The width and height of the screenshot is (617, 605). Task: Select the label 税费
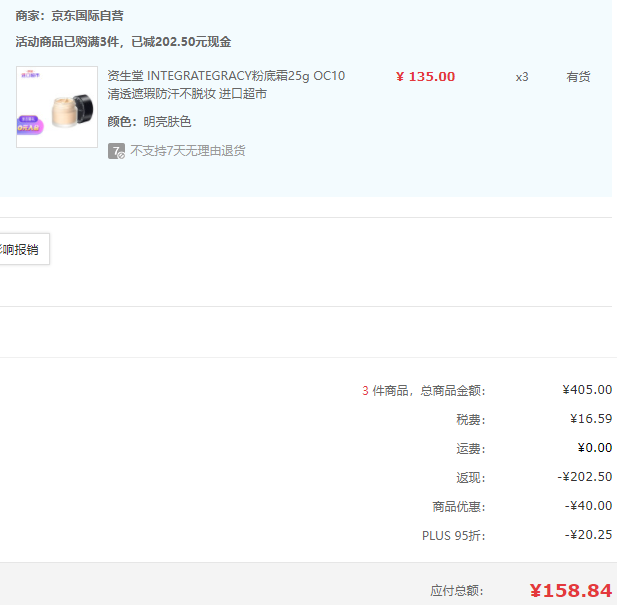pos(471,420)
